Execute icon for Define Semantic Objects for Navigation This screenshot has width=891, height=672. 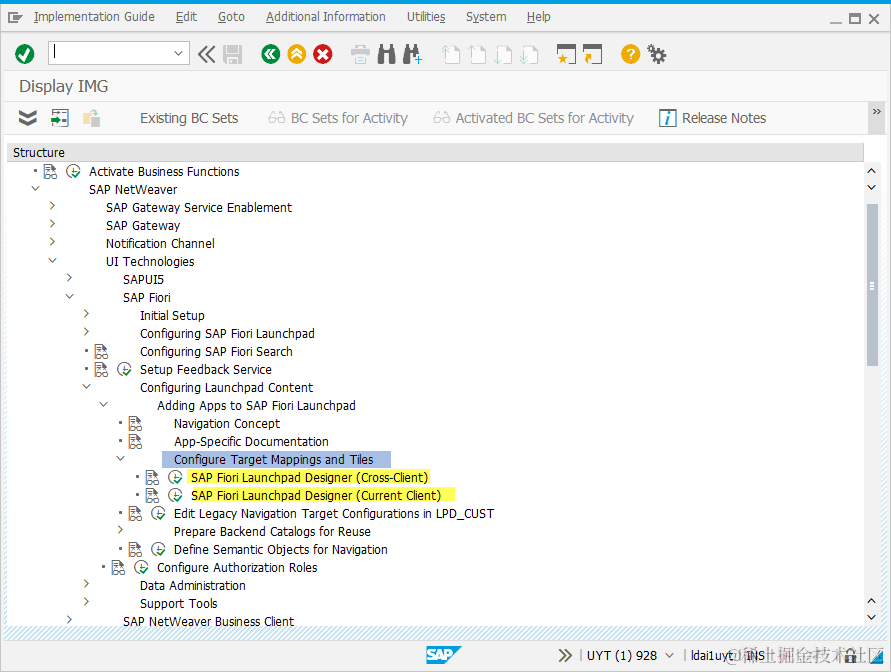pos(159,550)
